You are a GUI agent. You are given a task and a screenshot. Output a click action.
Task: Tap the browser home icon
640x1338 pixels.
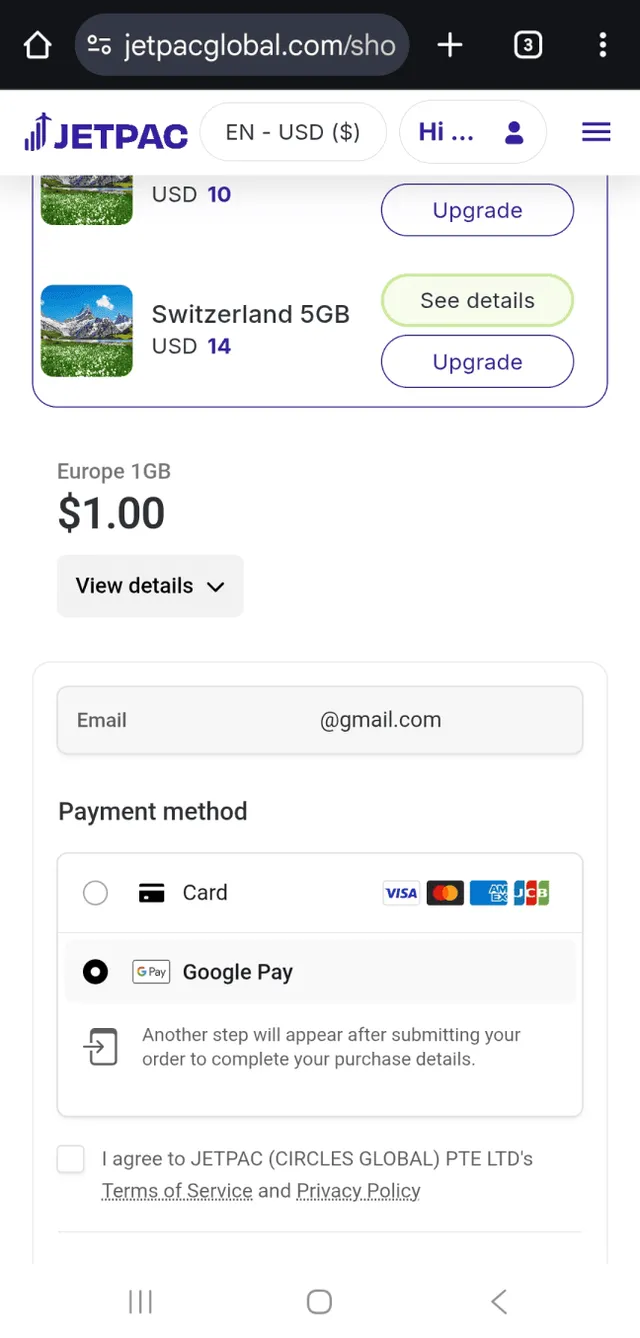click(37, 45)
